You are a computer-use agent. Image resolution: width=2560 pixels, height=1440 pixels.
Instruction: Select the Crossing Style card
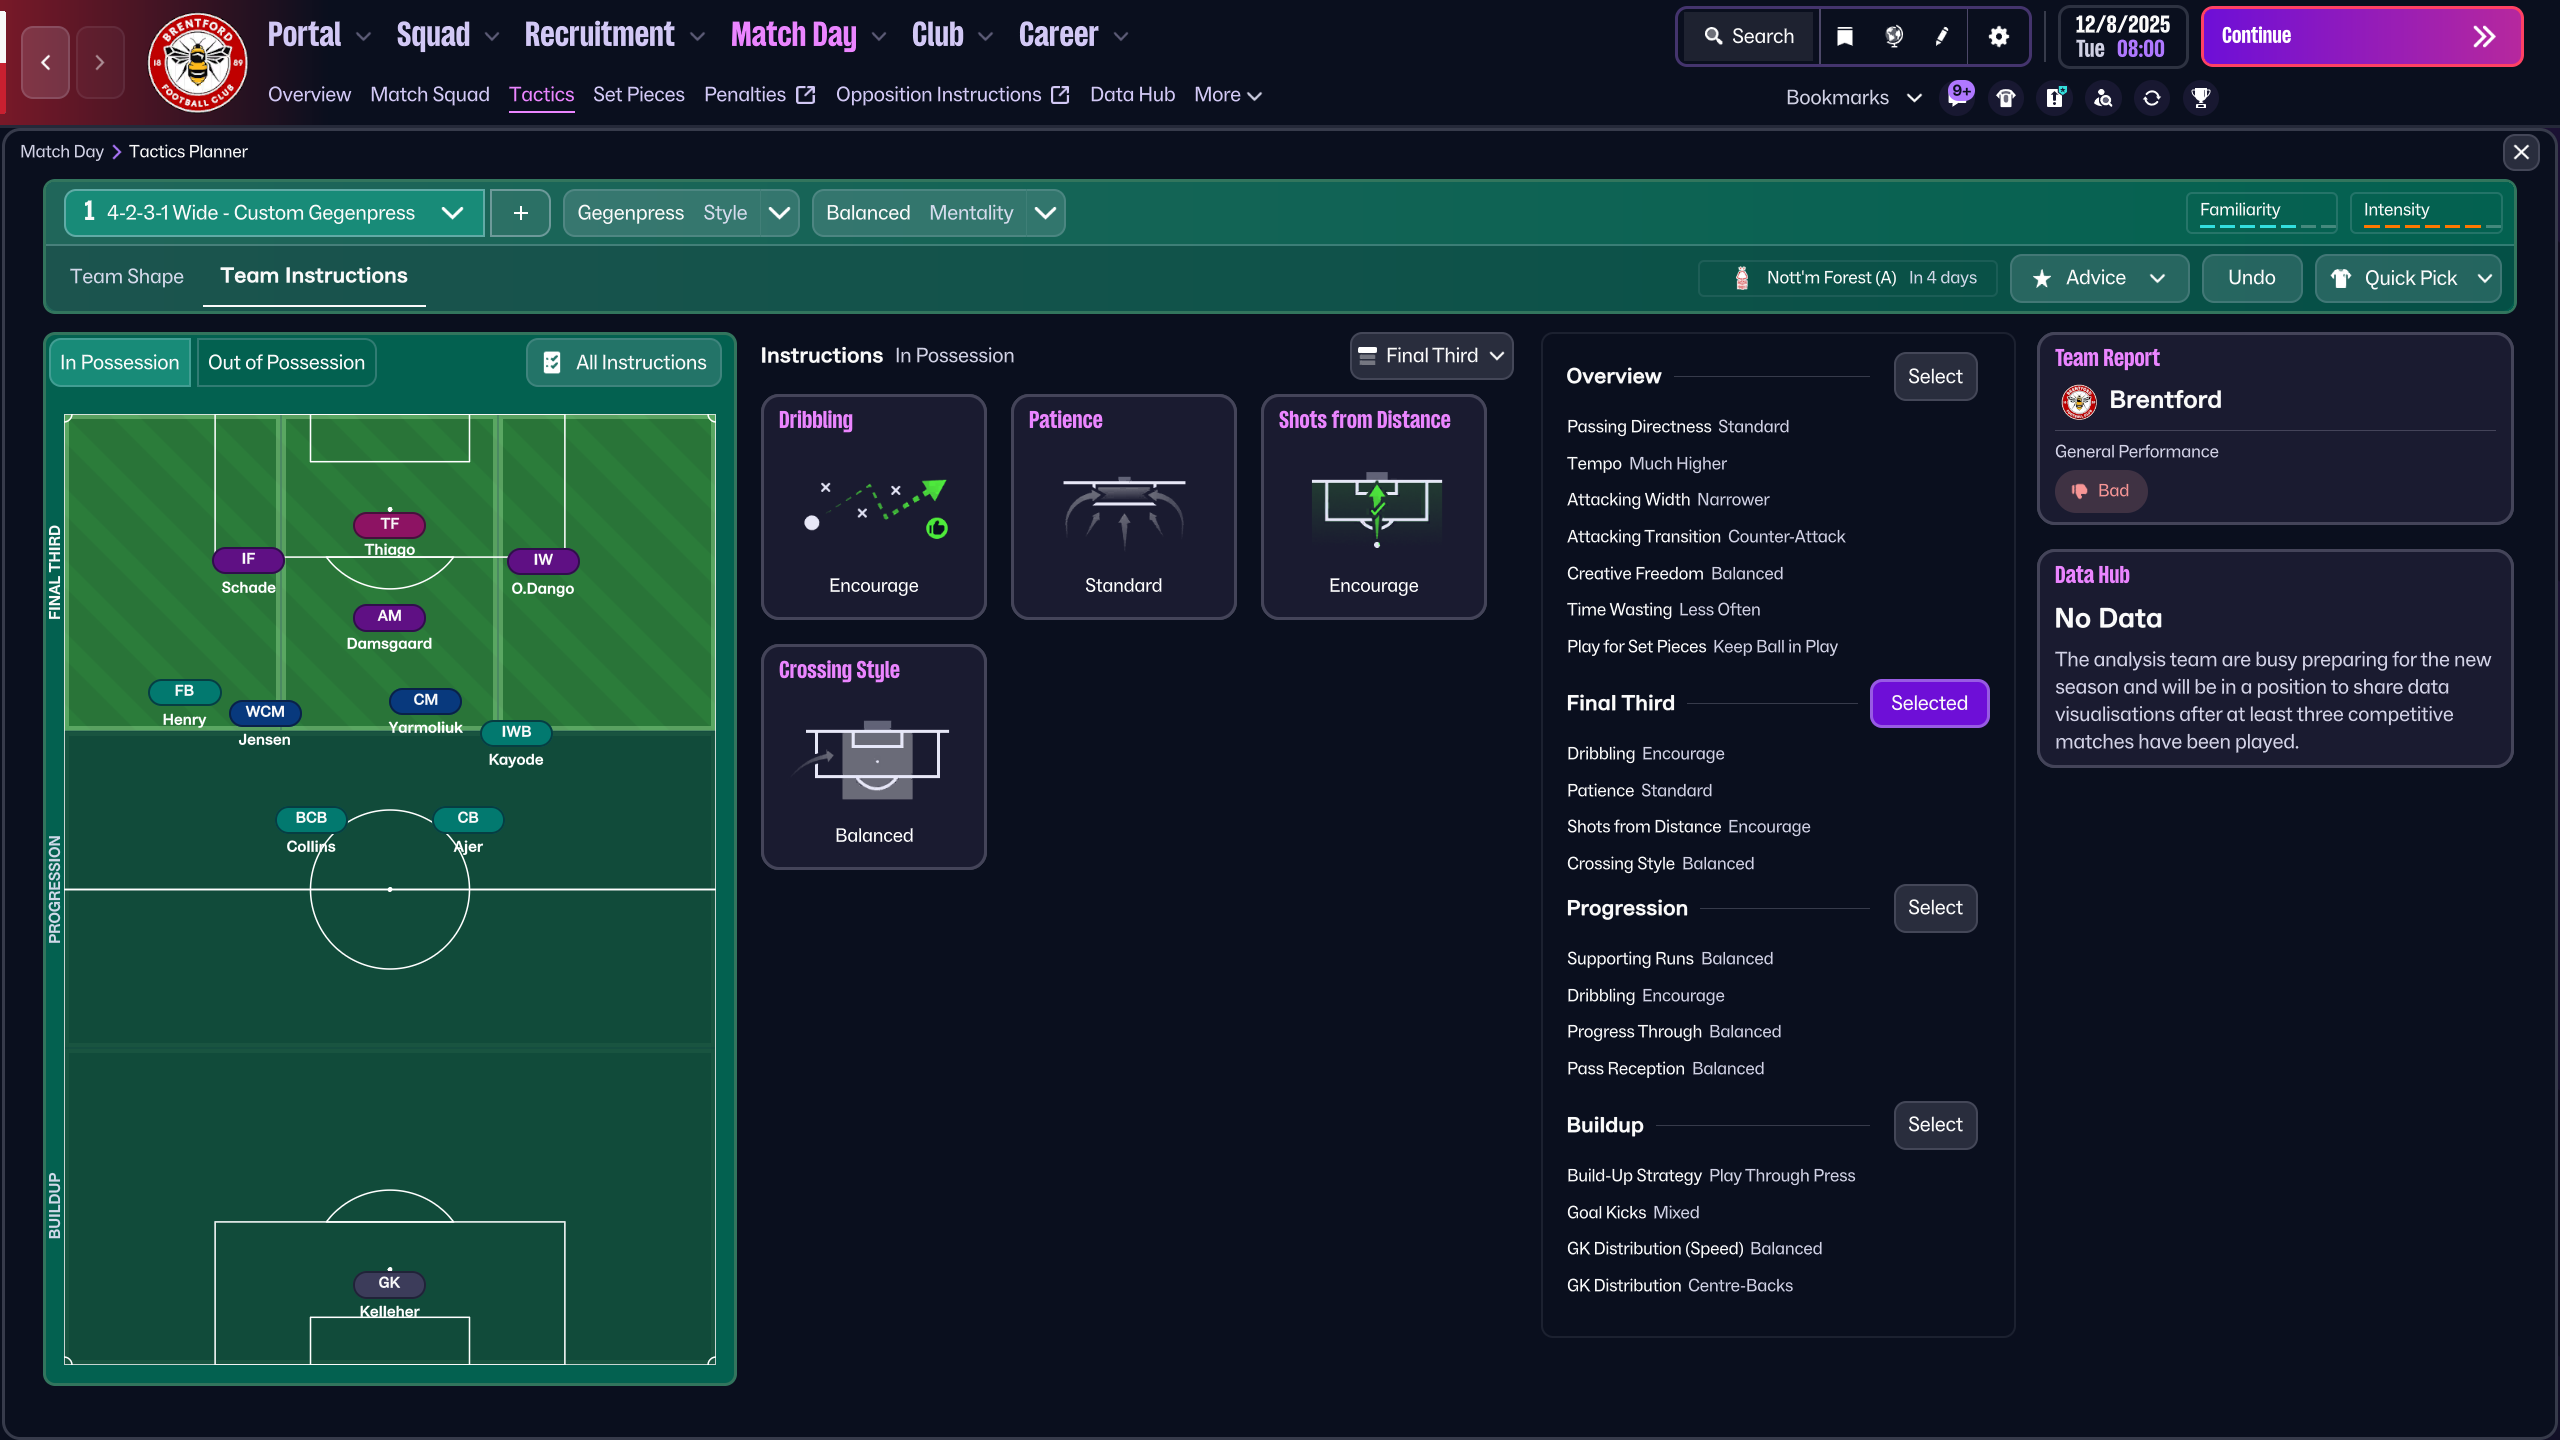click(874, 757)
